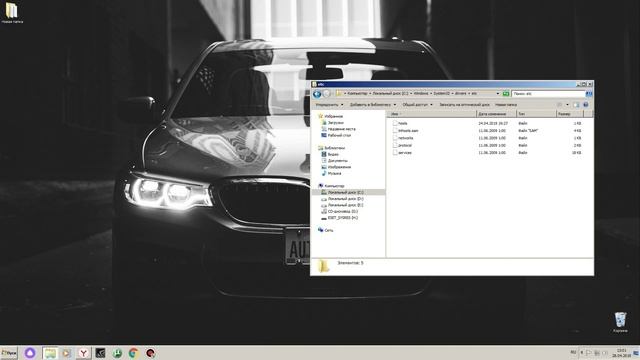Sort by Тип column header

point(536,114)
